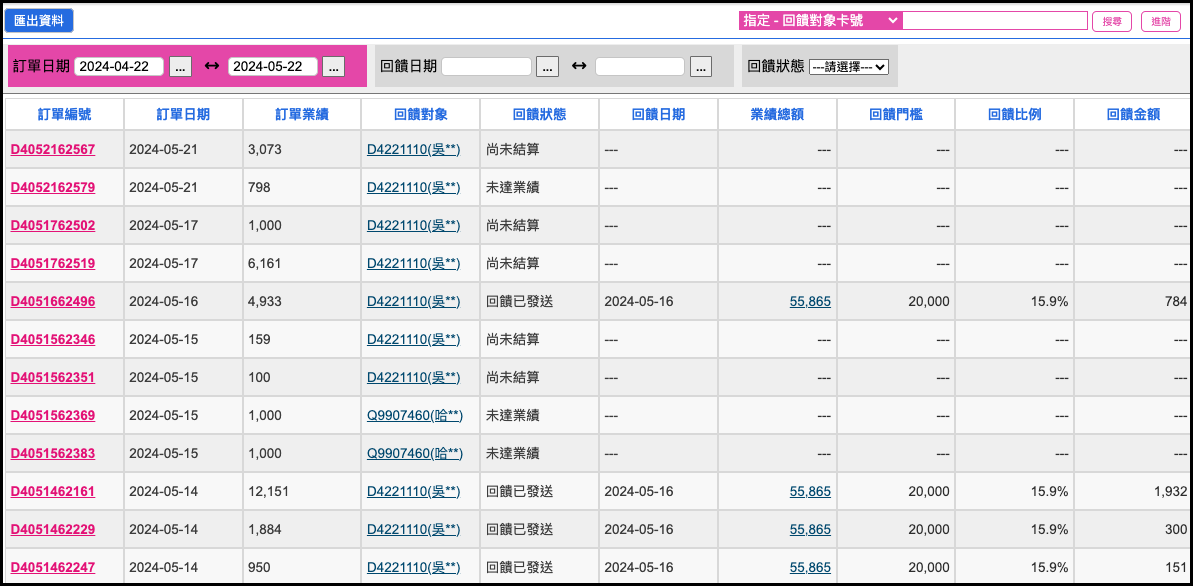Viewport: 1193px width, 586px height.
Task: Open 55,865 total in row D4051462229
Action: [x=810, y=530]
